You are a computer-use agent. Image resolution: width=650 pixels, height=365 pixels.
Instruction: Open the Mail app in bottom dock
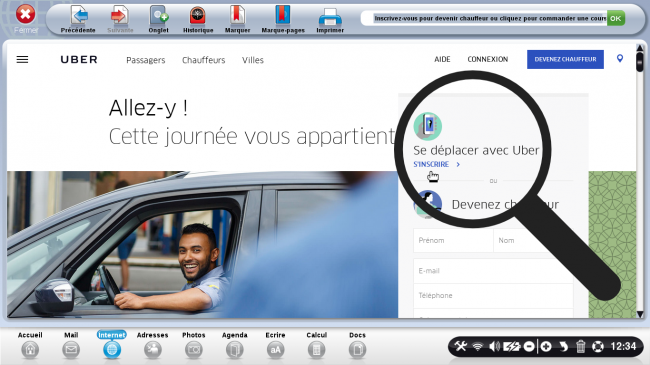click(71, 350)
